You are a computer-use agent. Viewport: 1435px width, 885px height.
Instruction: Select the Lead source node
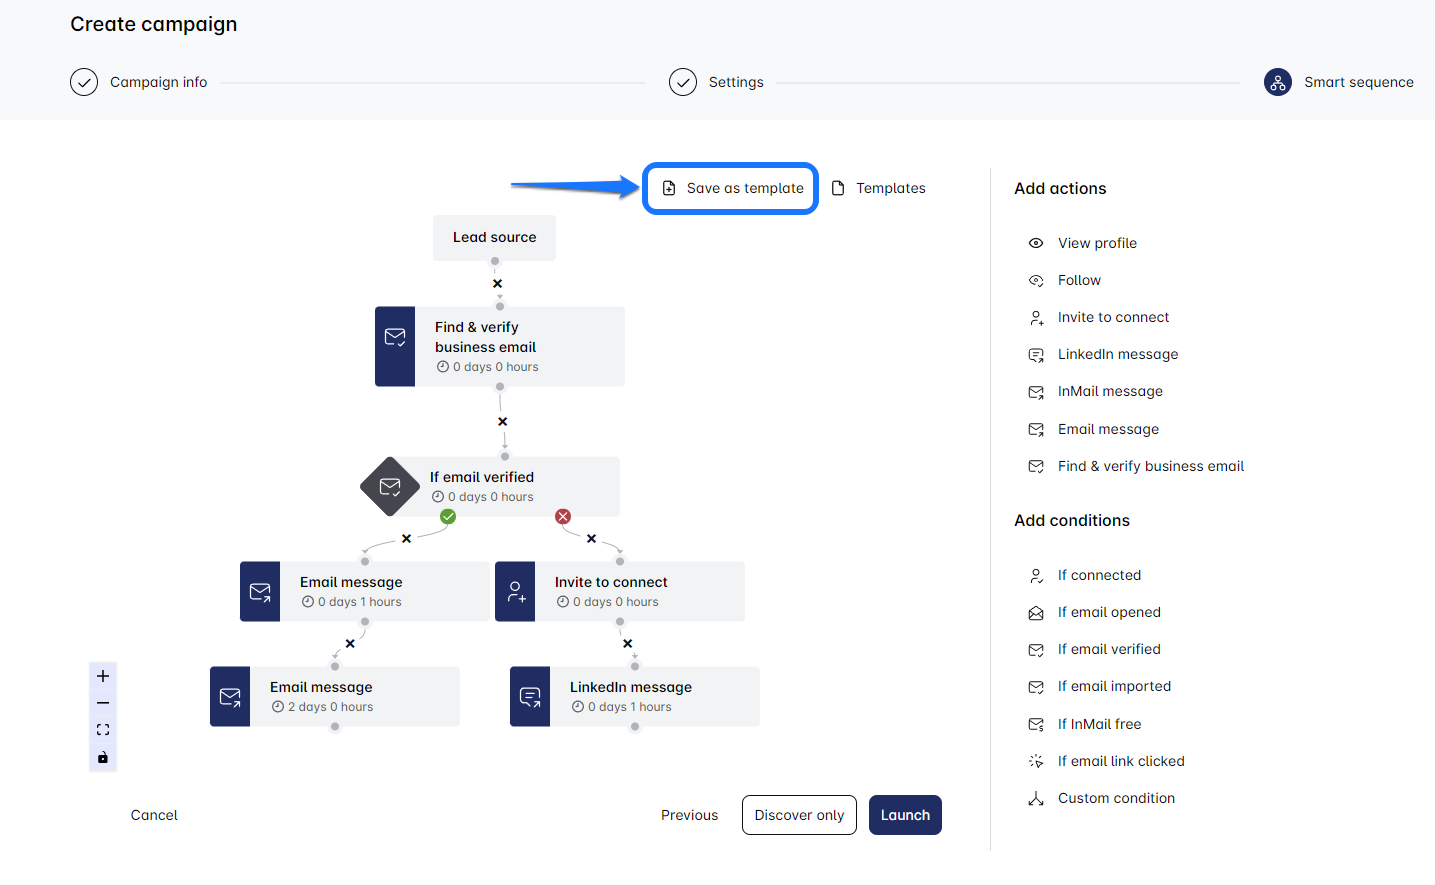click(x=494, y=238)
